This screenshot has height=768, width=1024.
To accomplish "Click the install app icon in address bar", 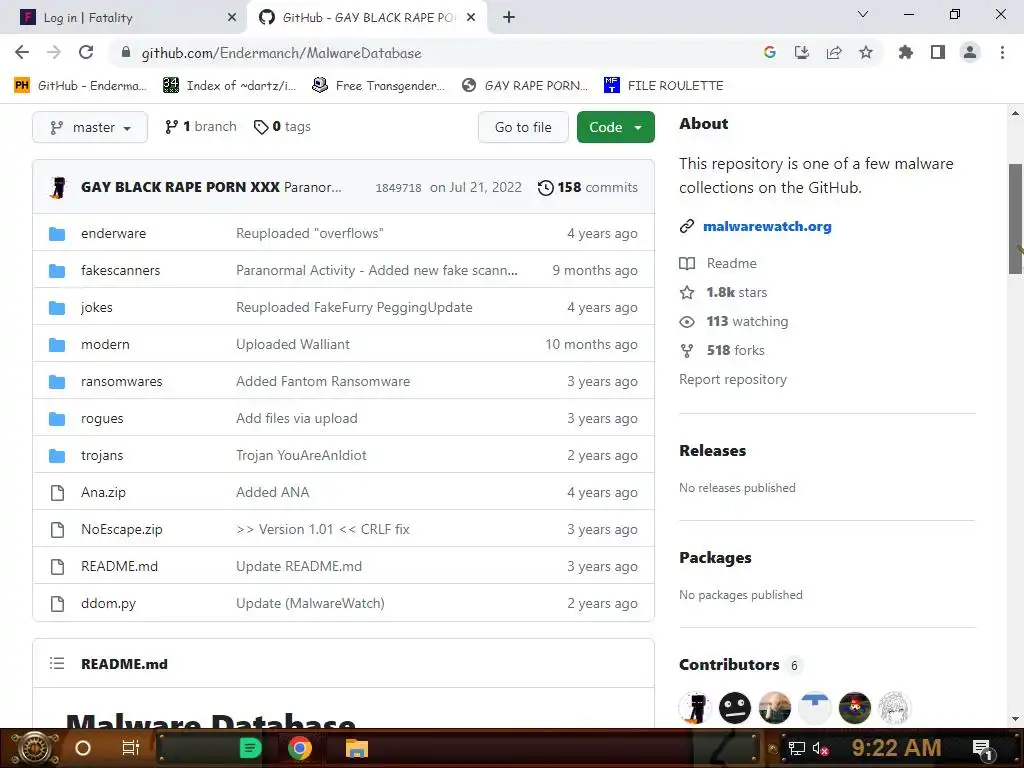I will coord(802,52).
